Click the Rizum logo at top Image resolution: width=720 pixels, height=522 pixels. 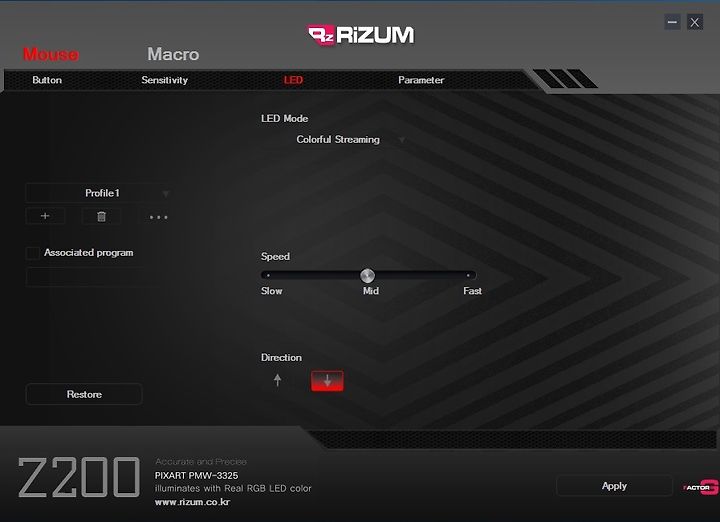(x=361, y=35)
